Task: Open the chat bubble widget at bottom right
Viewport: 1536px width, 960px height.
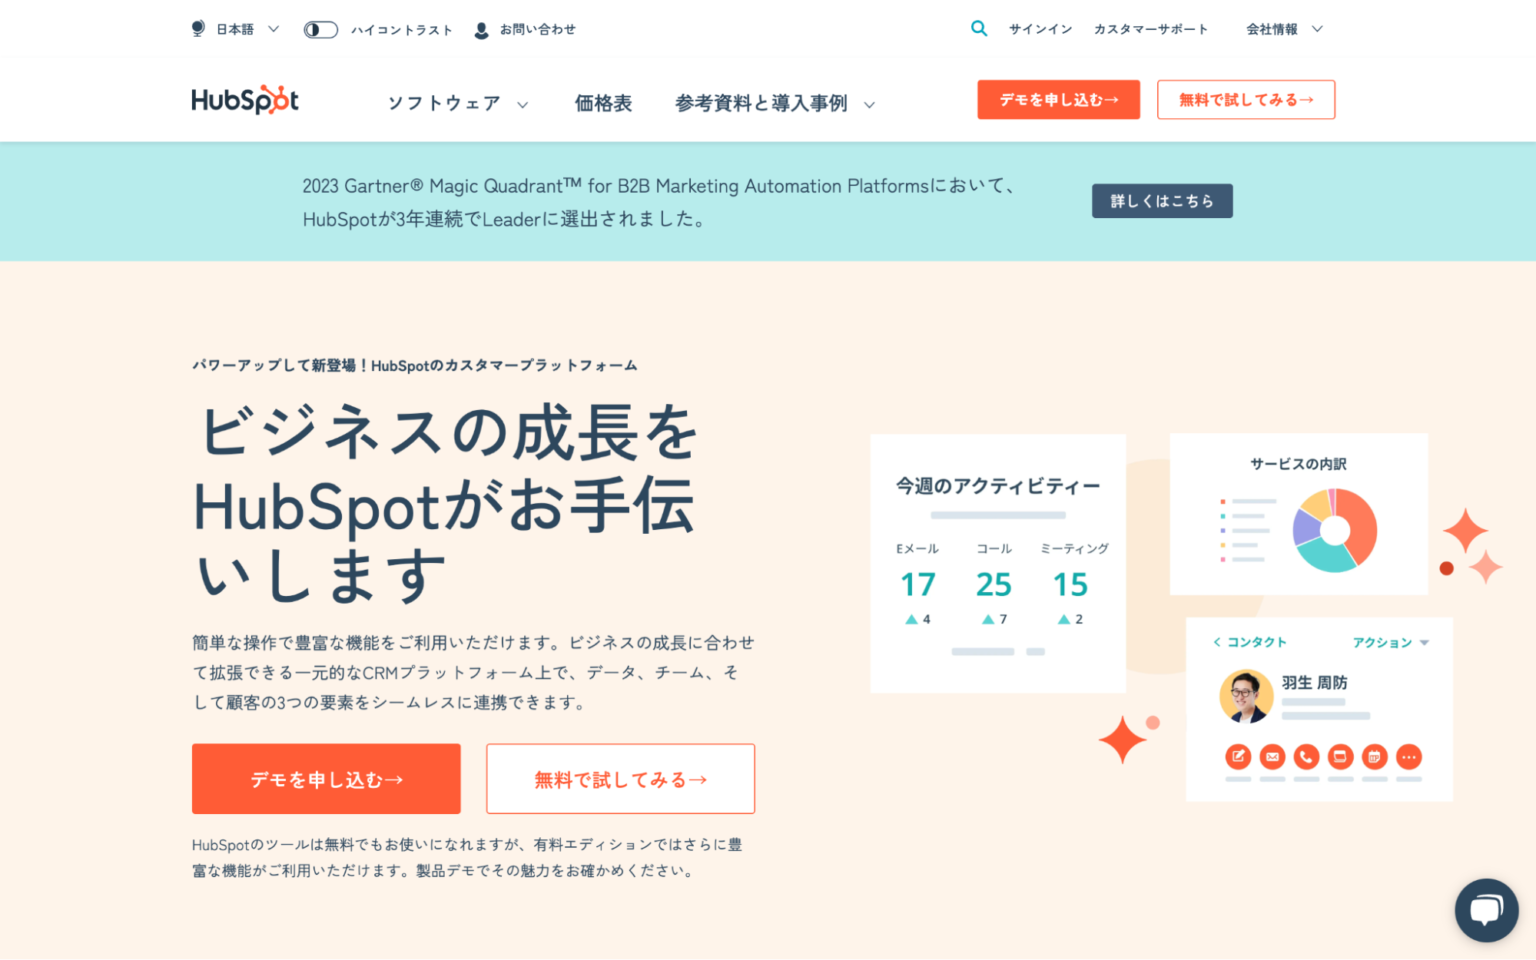Action: (1486, 910)
